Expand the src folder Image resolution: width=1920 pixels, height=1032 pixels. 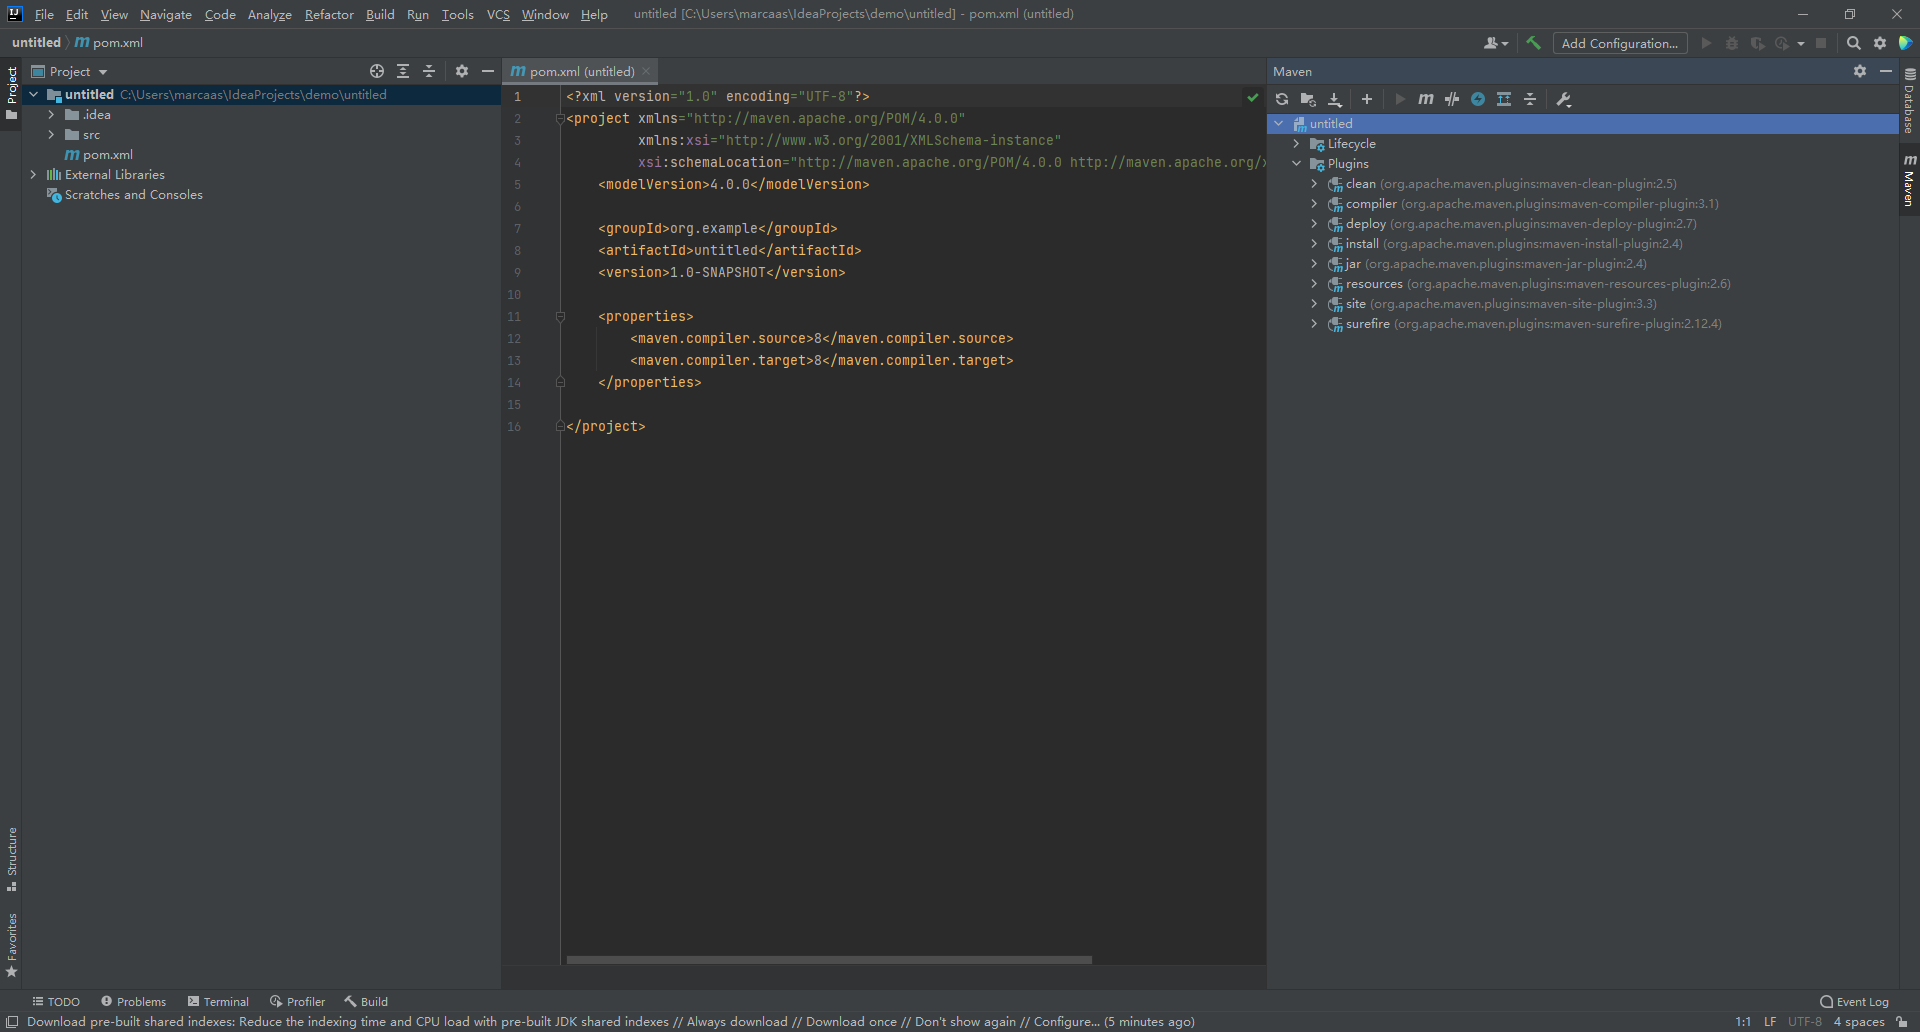[x=51, y=135]
